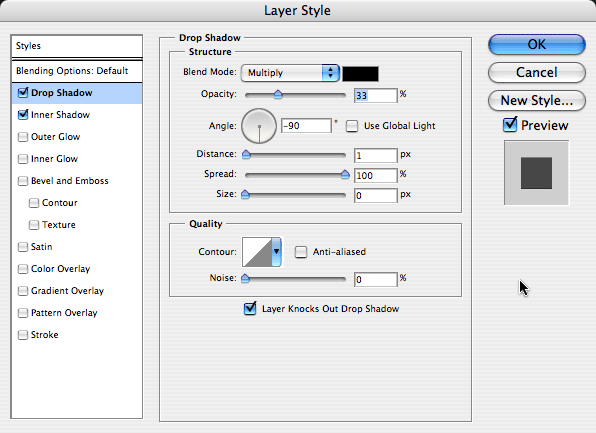Click the Spread slider handle
The width and height of the screenshot is (596, 433).
click(345, 174)
